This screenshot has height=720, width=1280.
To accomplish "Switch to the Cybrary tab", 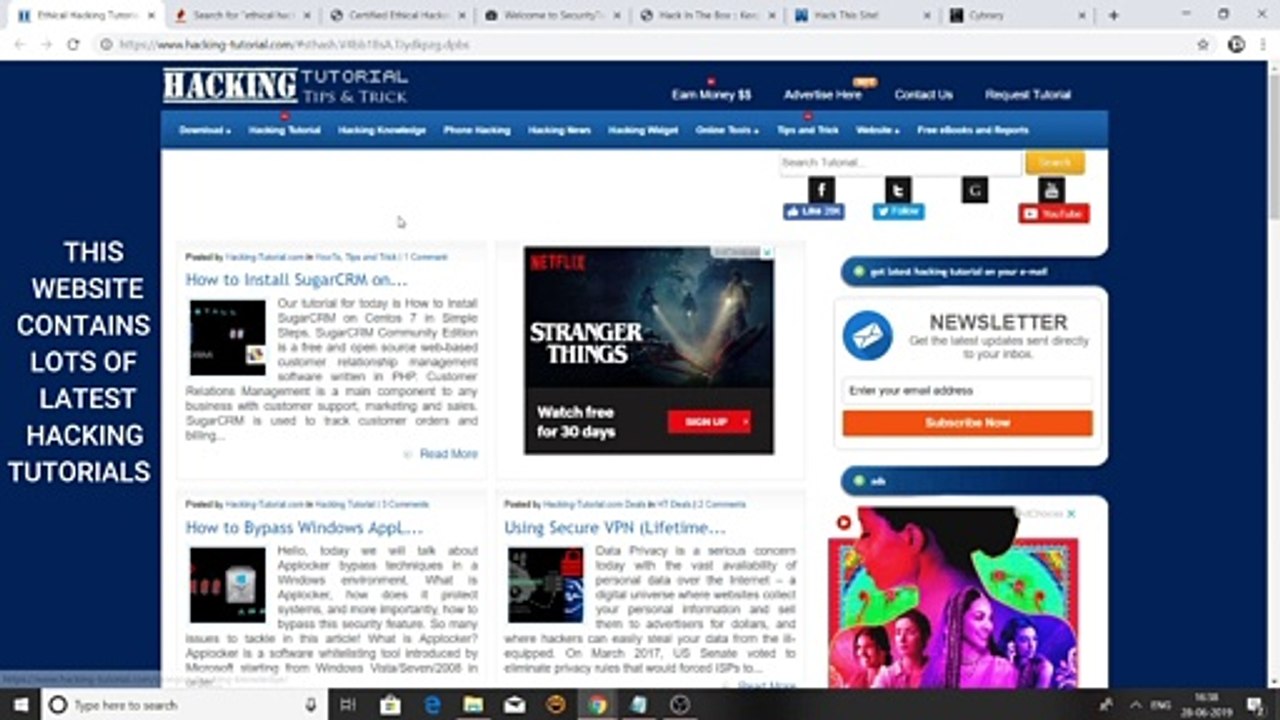I will [1015, 15].
